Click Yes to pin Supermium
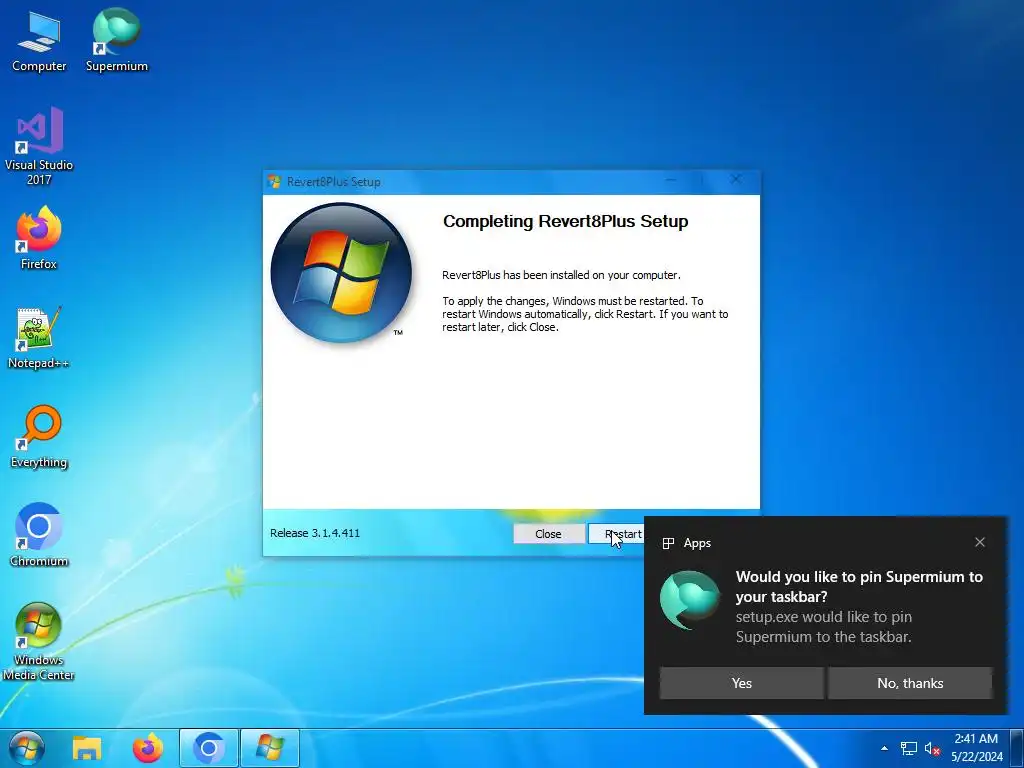The height and width of the screenshot is (768, 1024). pos(741,683)
